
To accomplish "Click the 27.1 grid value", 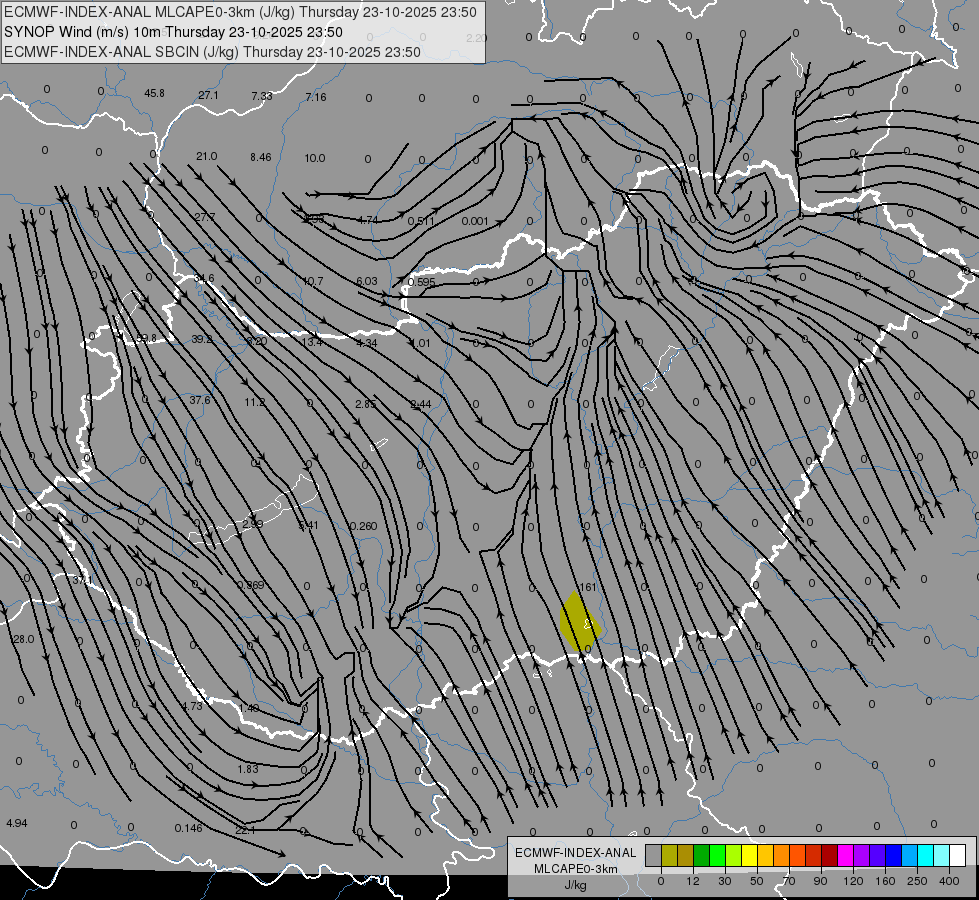I will [x=209, y=95].
